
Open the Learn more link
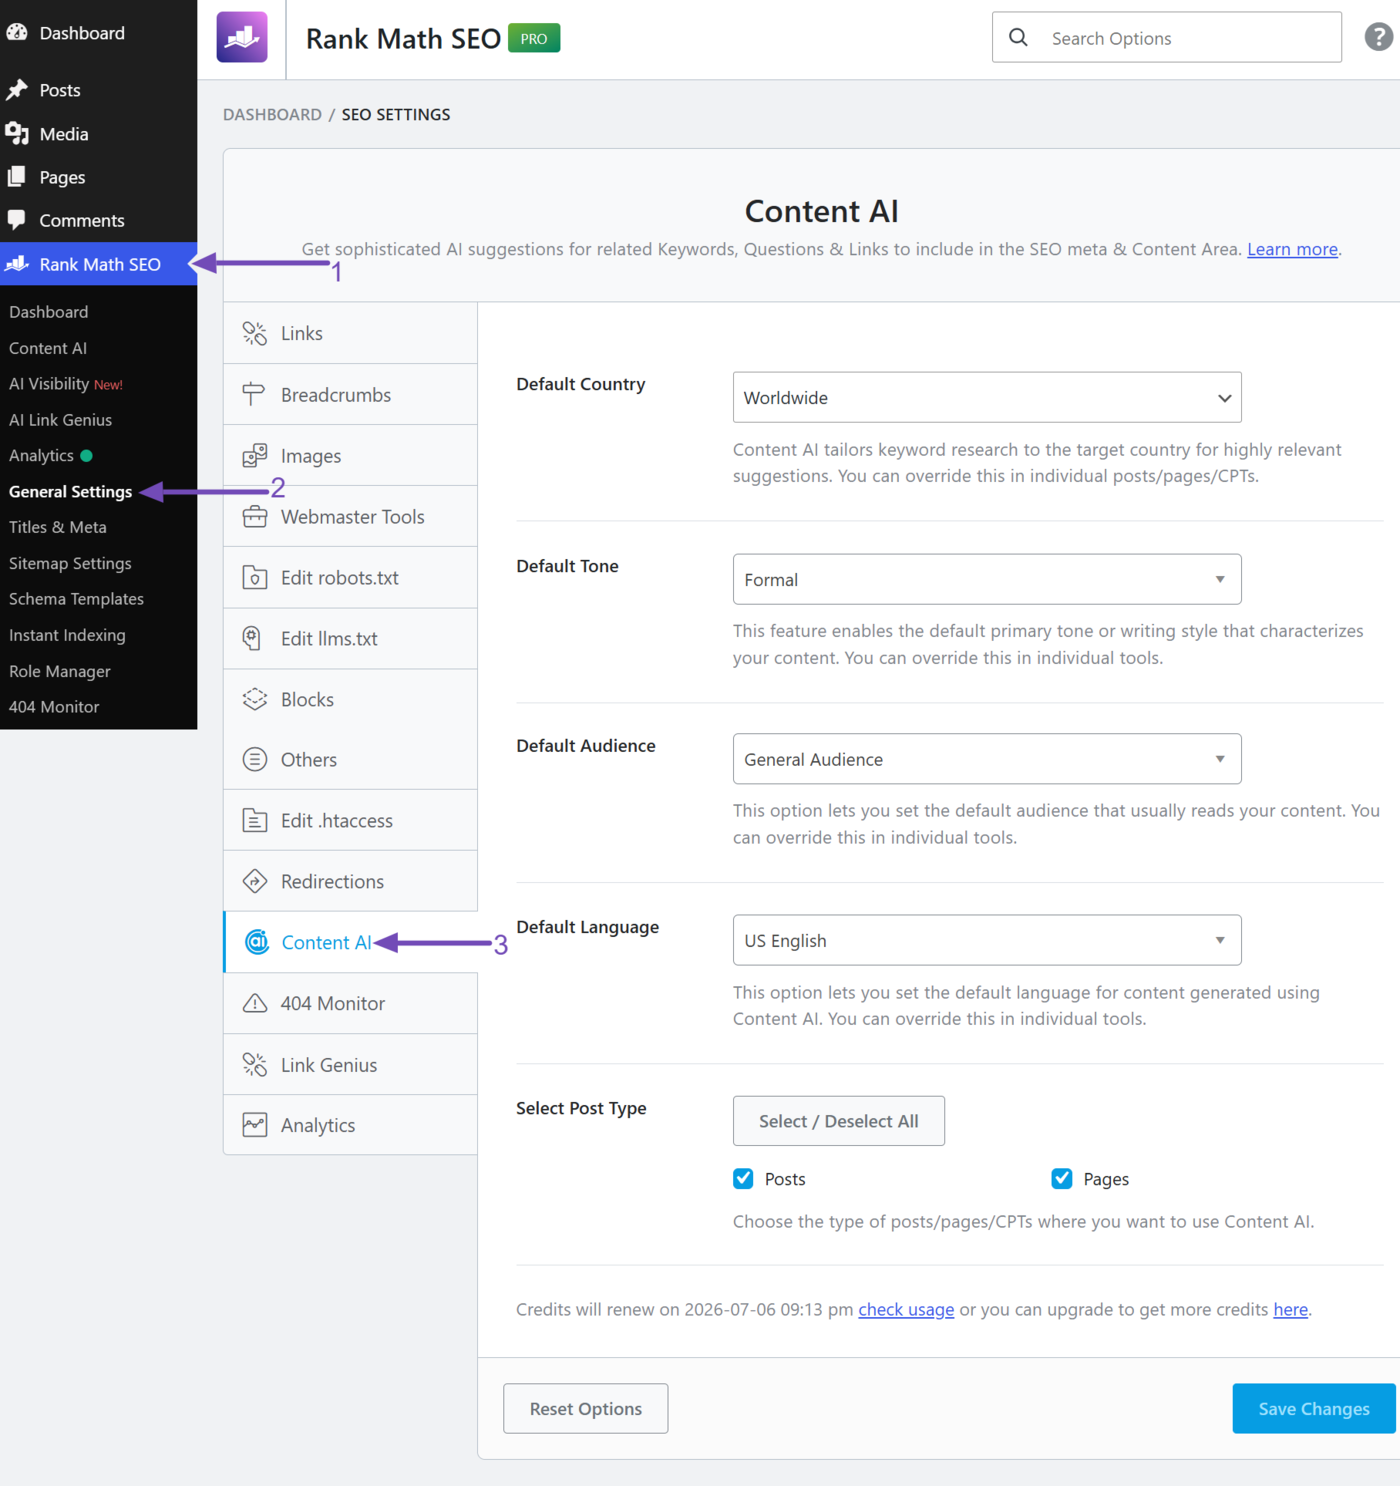pos(1292,249)
